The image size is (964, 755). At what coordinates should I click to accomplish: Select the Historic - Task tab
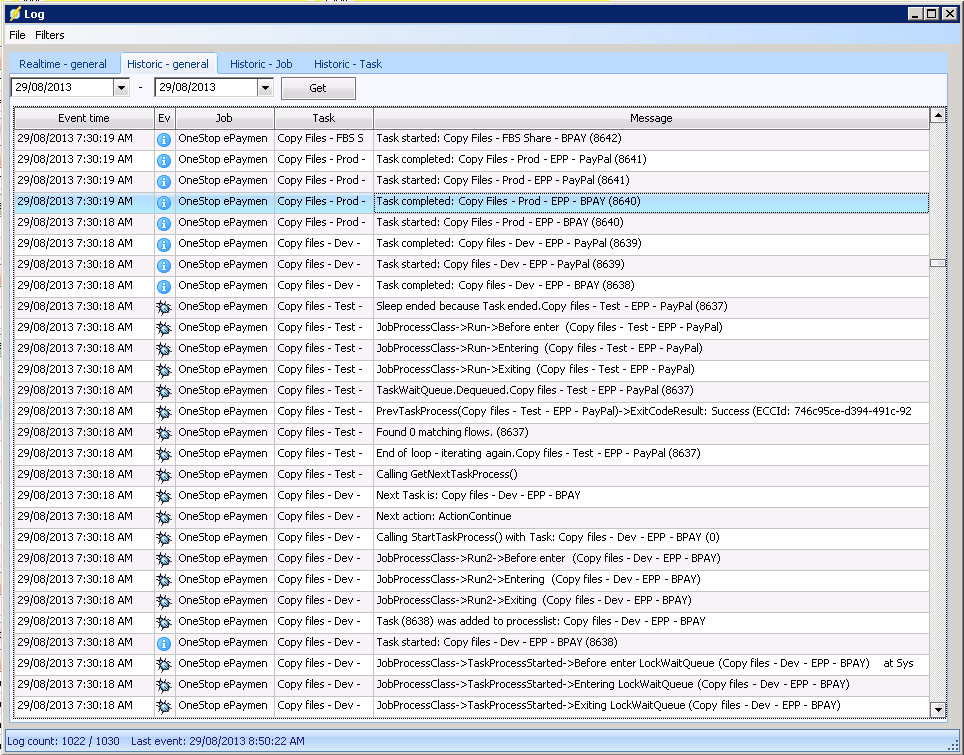(x=347, y=64)
